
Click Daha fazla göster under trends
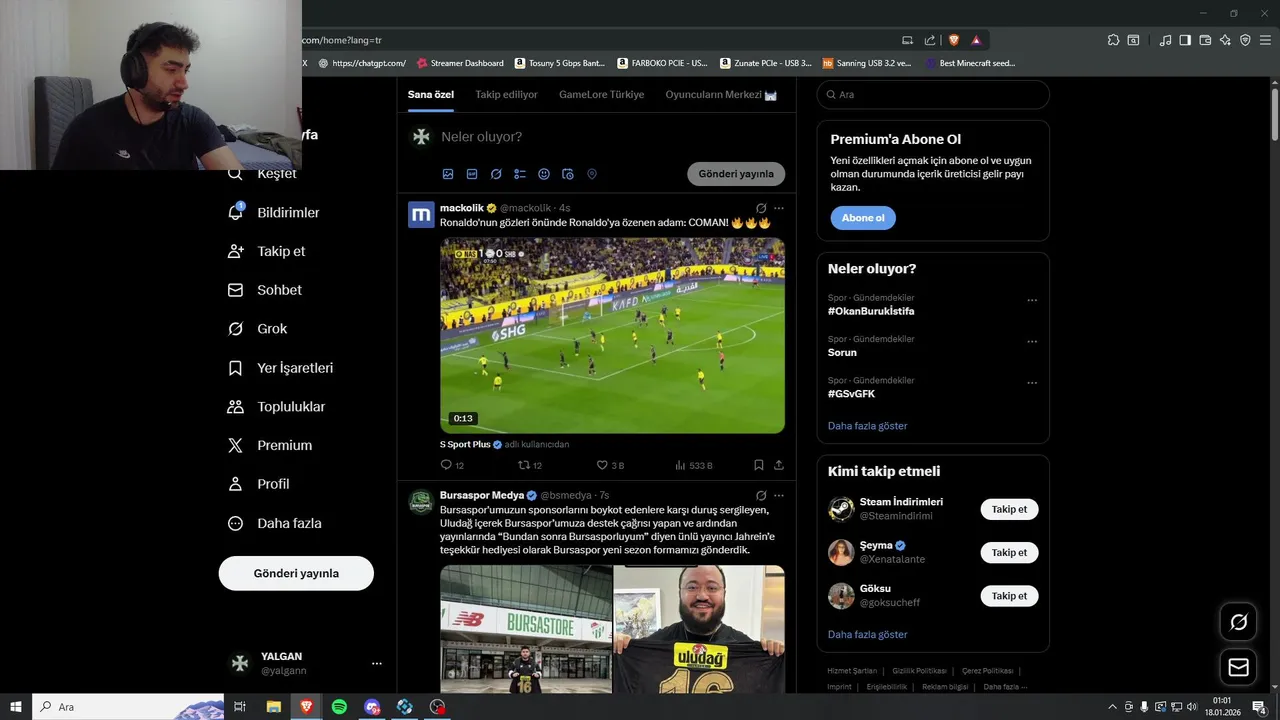[x=868, y=426]
